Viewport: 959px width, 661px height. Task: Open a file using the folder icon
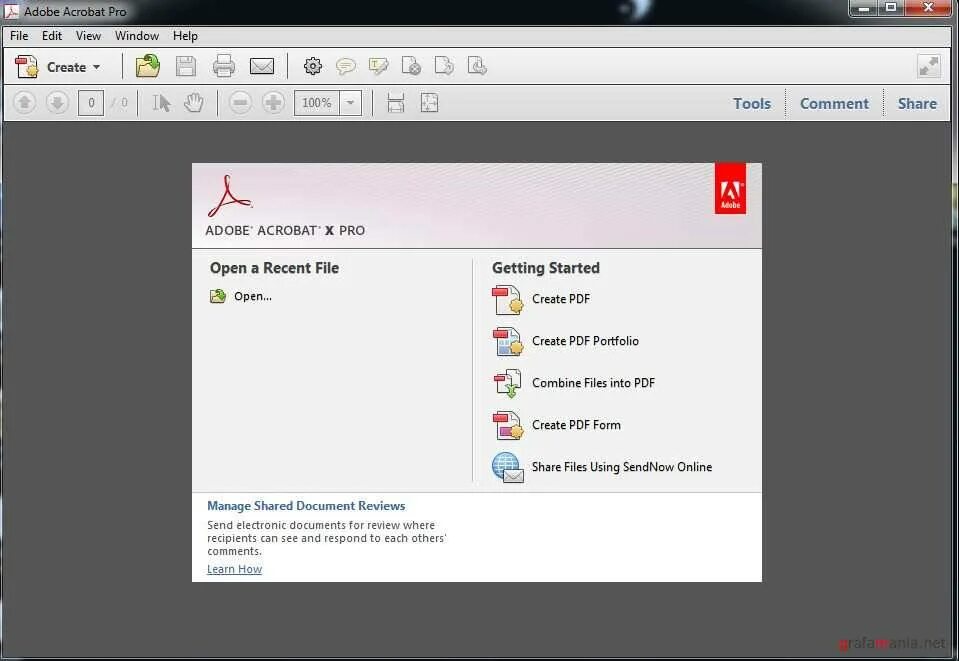pyautogui.click(x=147, y=66)
